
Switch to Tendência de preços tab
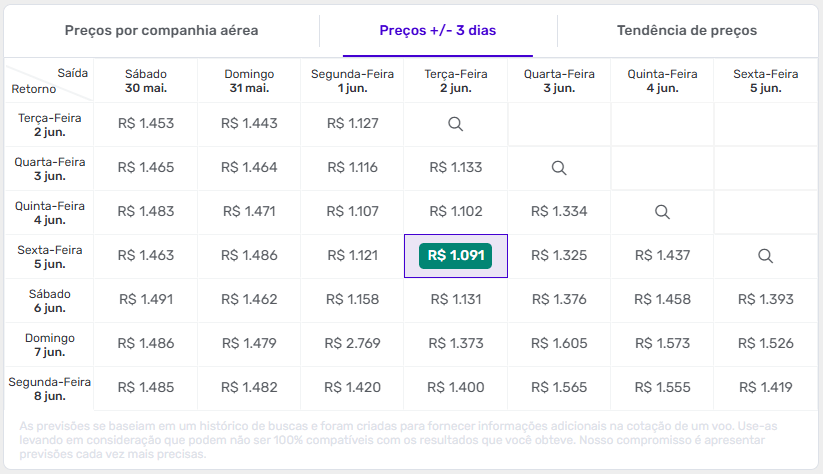pos(687,31)
